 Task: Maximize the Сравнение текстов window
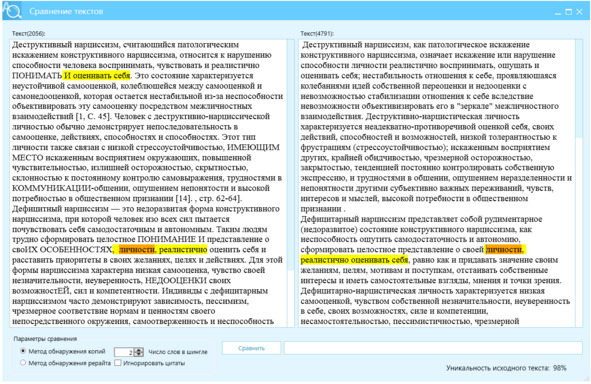tap(569, 12)
